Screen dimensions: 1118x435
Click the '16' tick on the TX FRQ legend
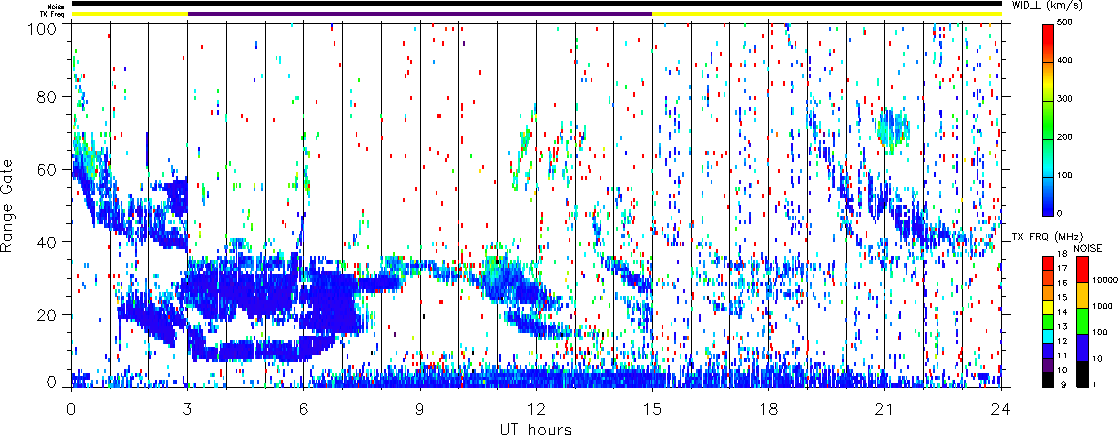pyautogui.click(x=1063, y=283)
